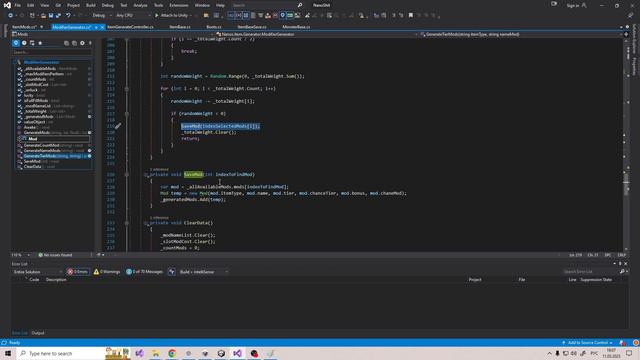
Task: Click the red circular taskbar icon
Action: point(254,353)
